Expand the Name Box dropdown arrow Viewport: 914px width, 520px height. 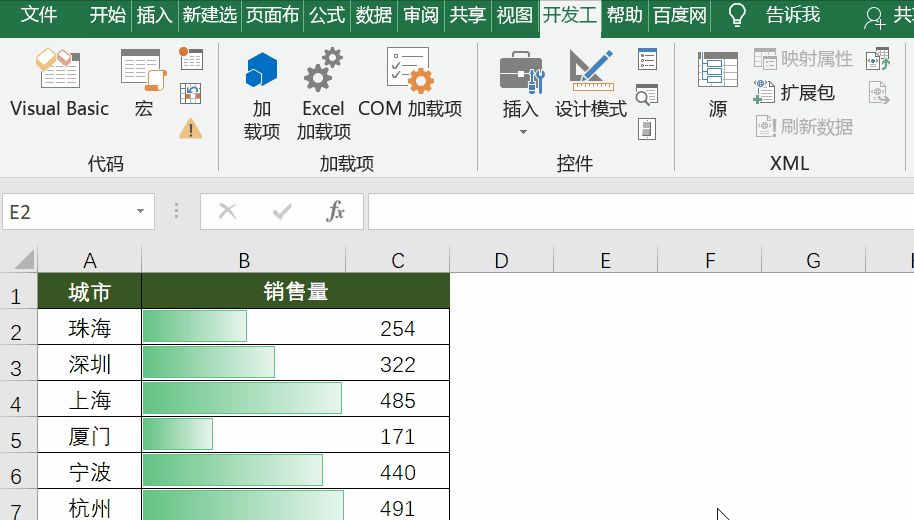pyautogui.click(x=140, y=211)
